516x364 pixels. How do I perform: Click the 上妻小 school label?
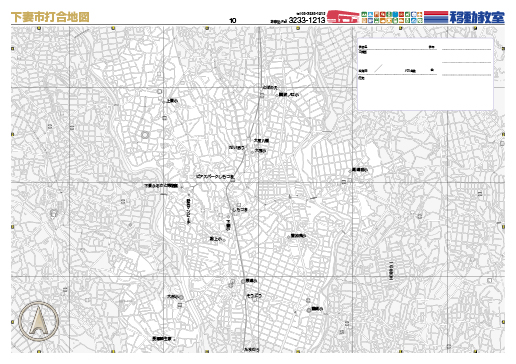coord(172,100)
